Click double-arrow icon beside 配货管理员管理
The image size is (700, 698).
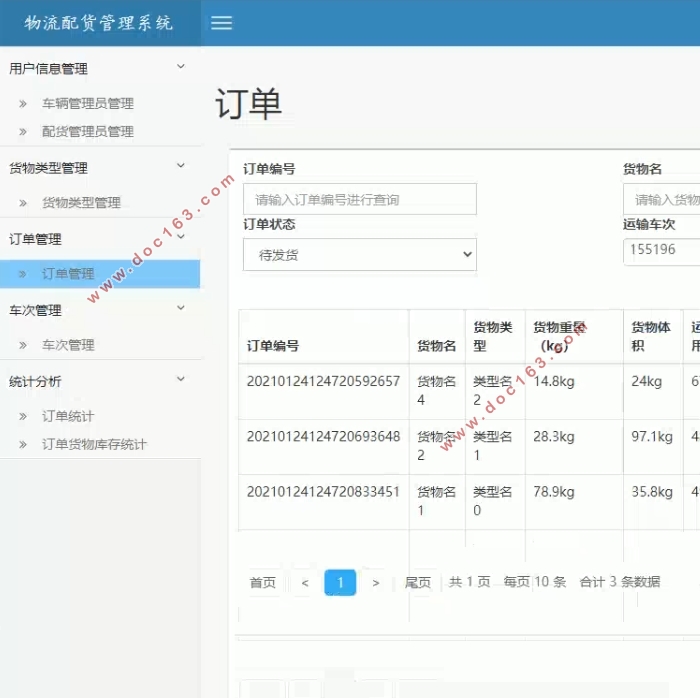pyautogui.click(x=23, y=132)
